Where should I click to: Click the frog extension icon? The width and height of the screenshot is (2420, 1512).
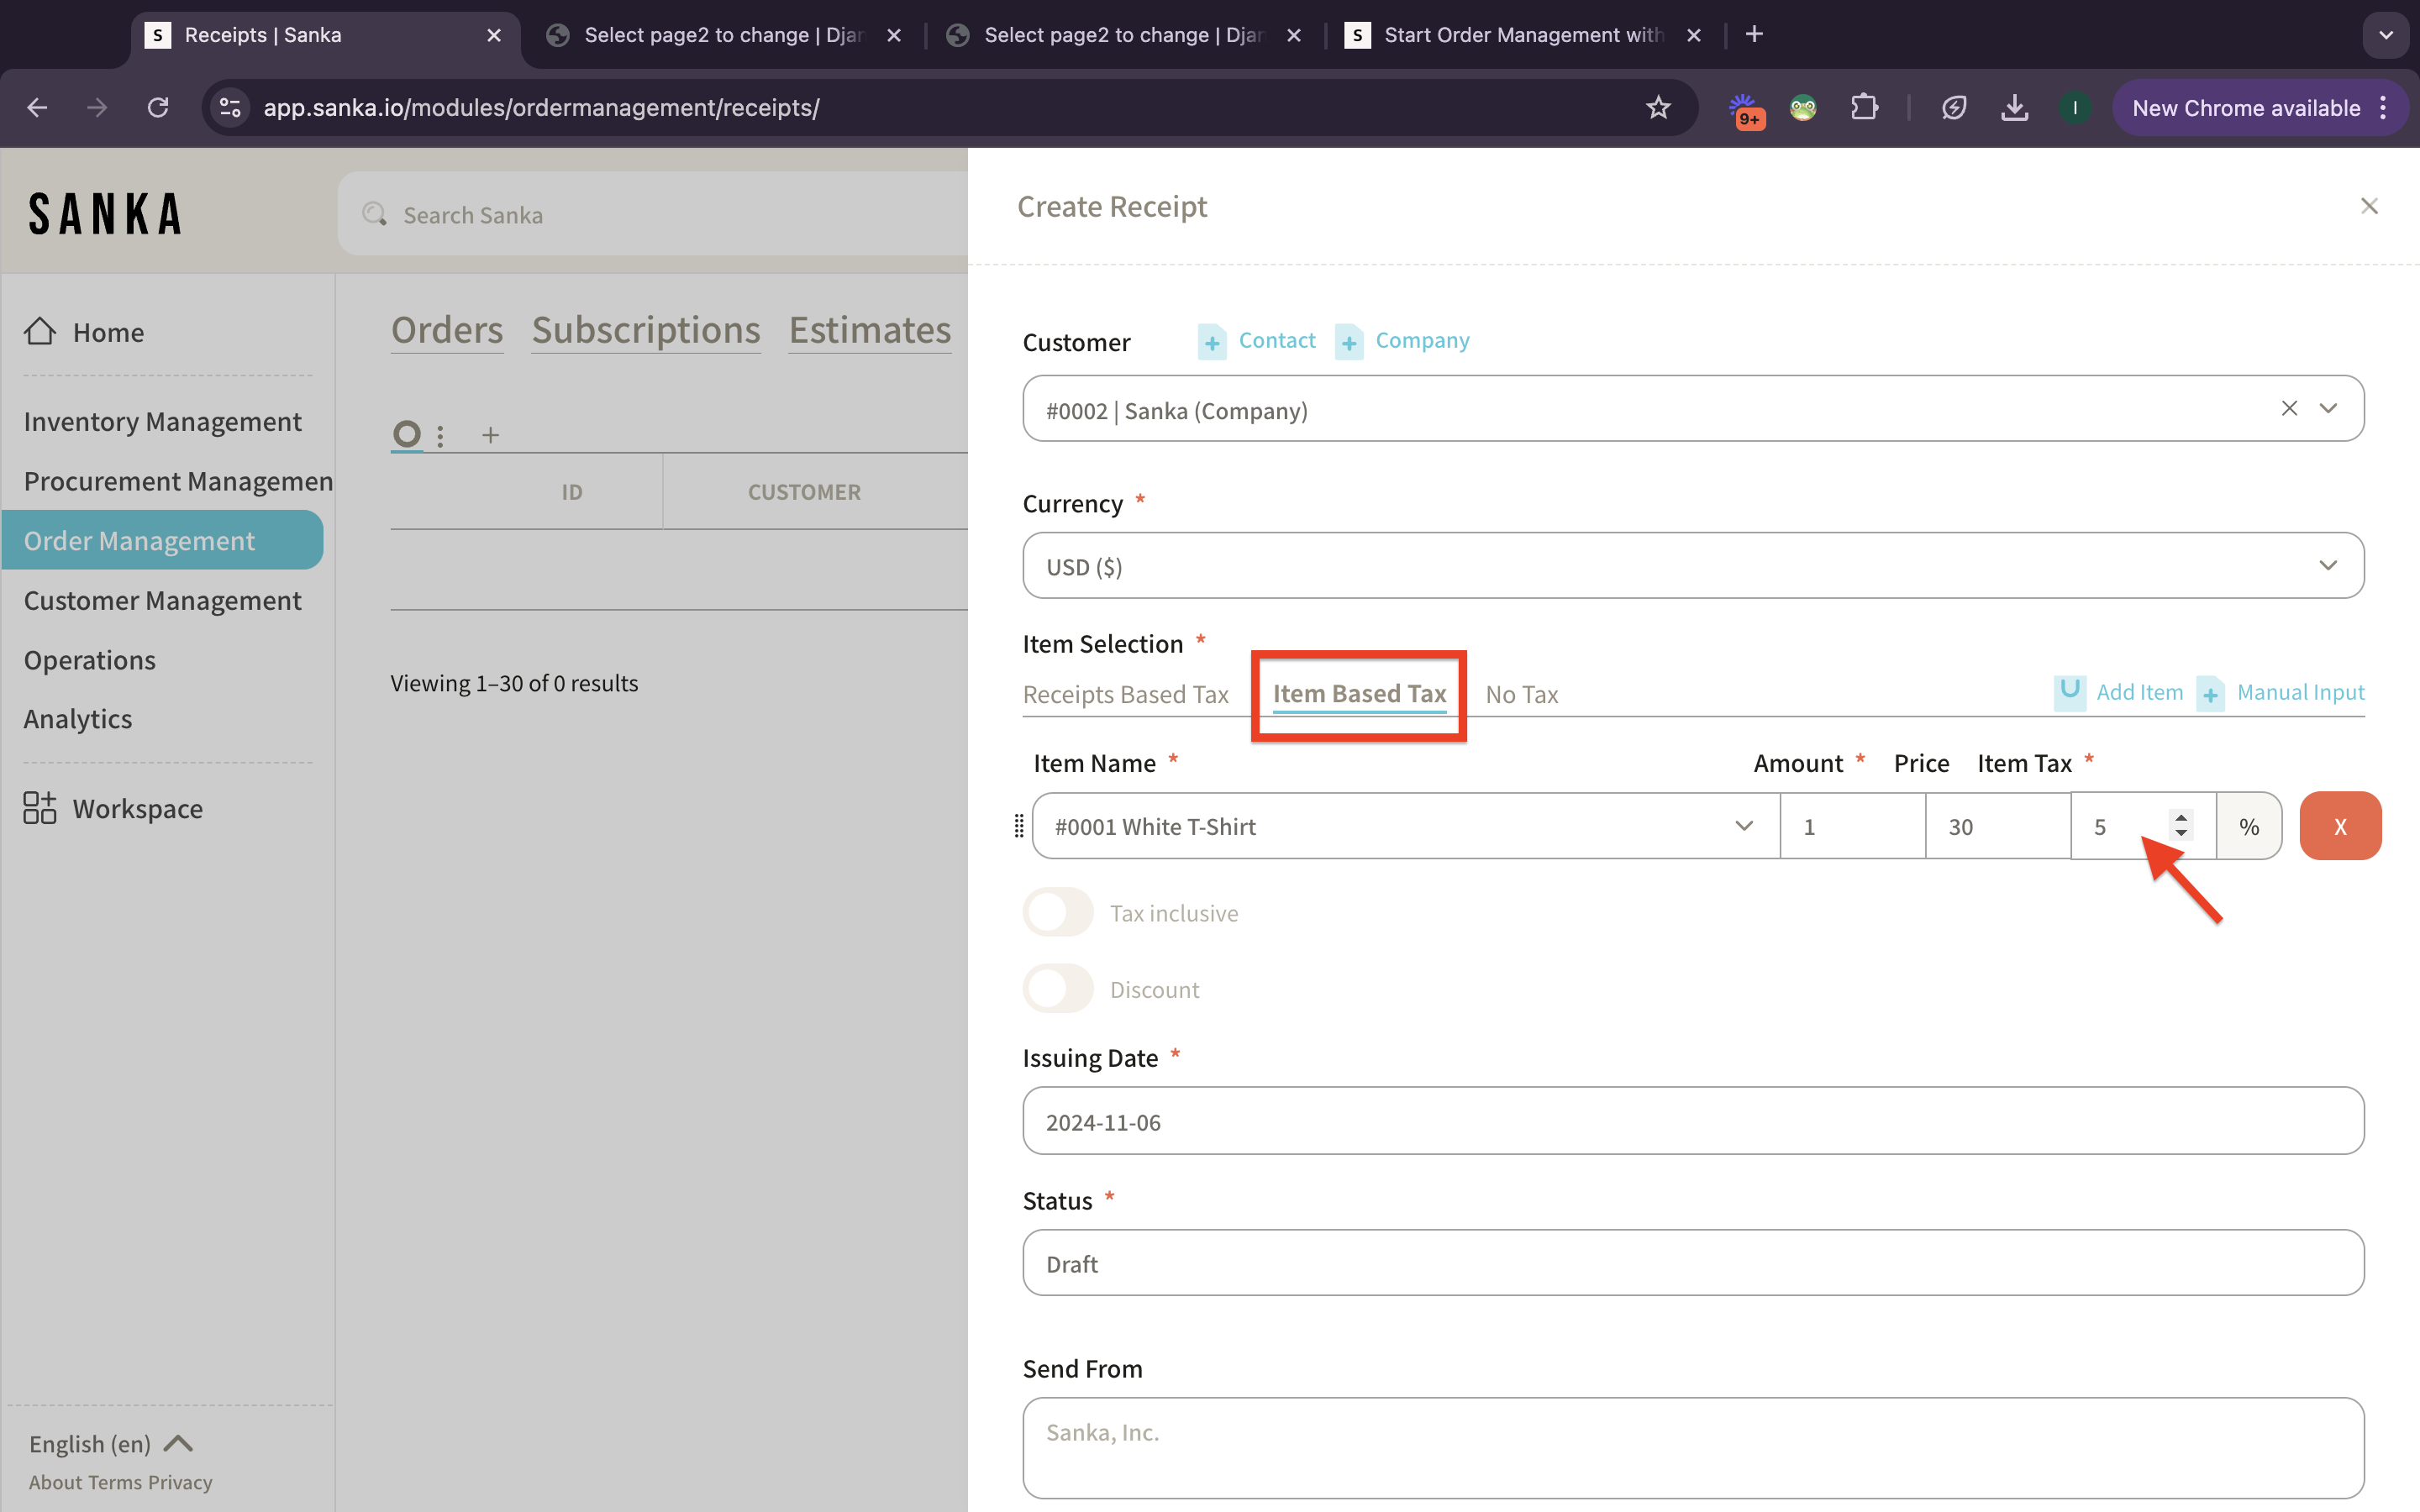click(x=1803, y=107)
